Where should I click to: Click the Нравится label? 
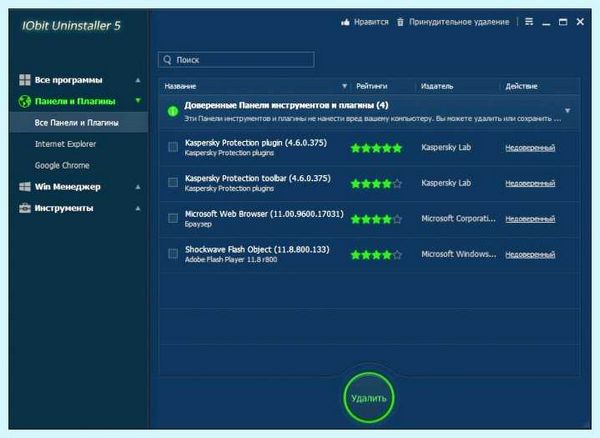371,22
